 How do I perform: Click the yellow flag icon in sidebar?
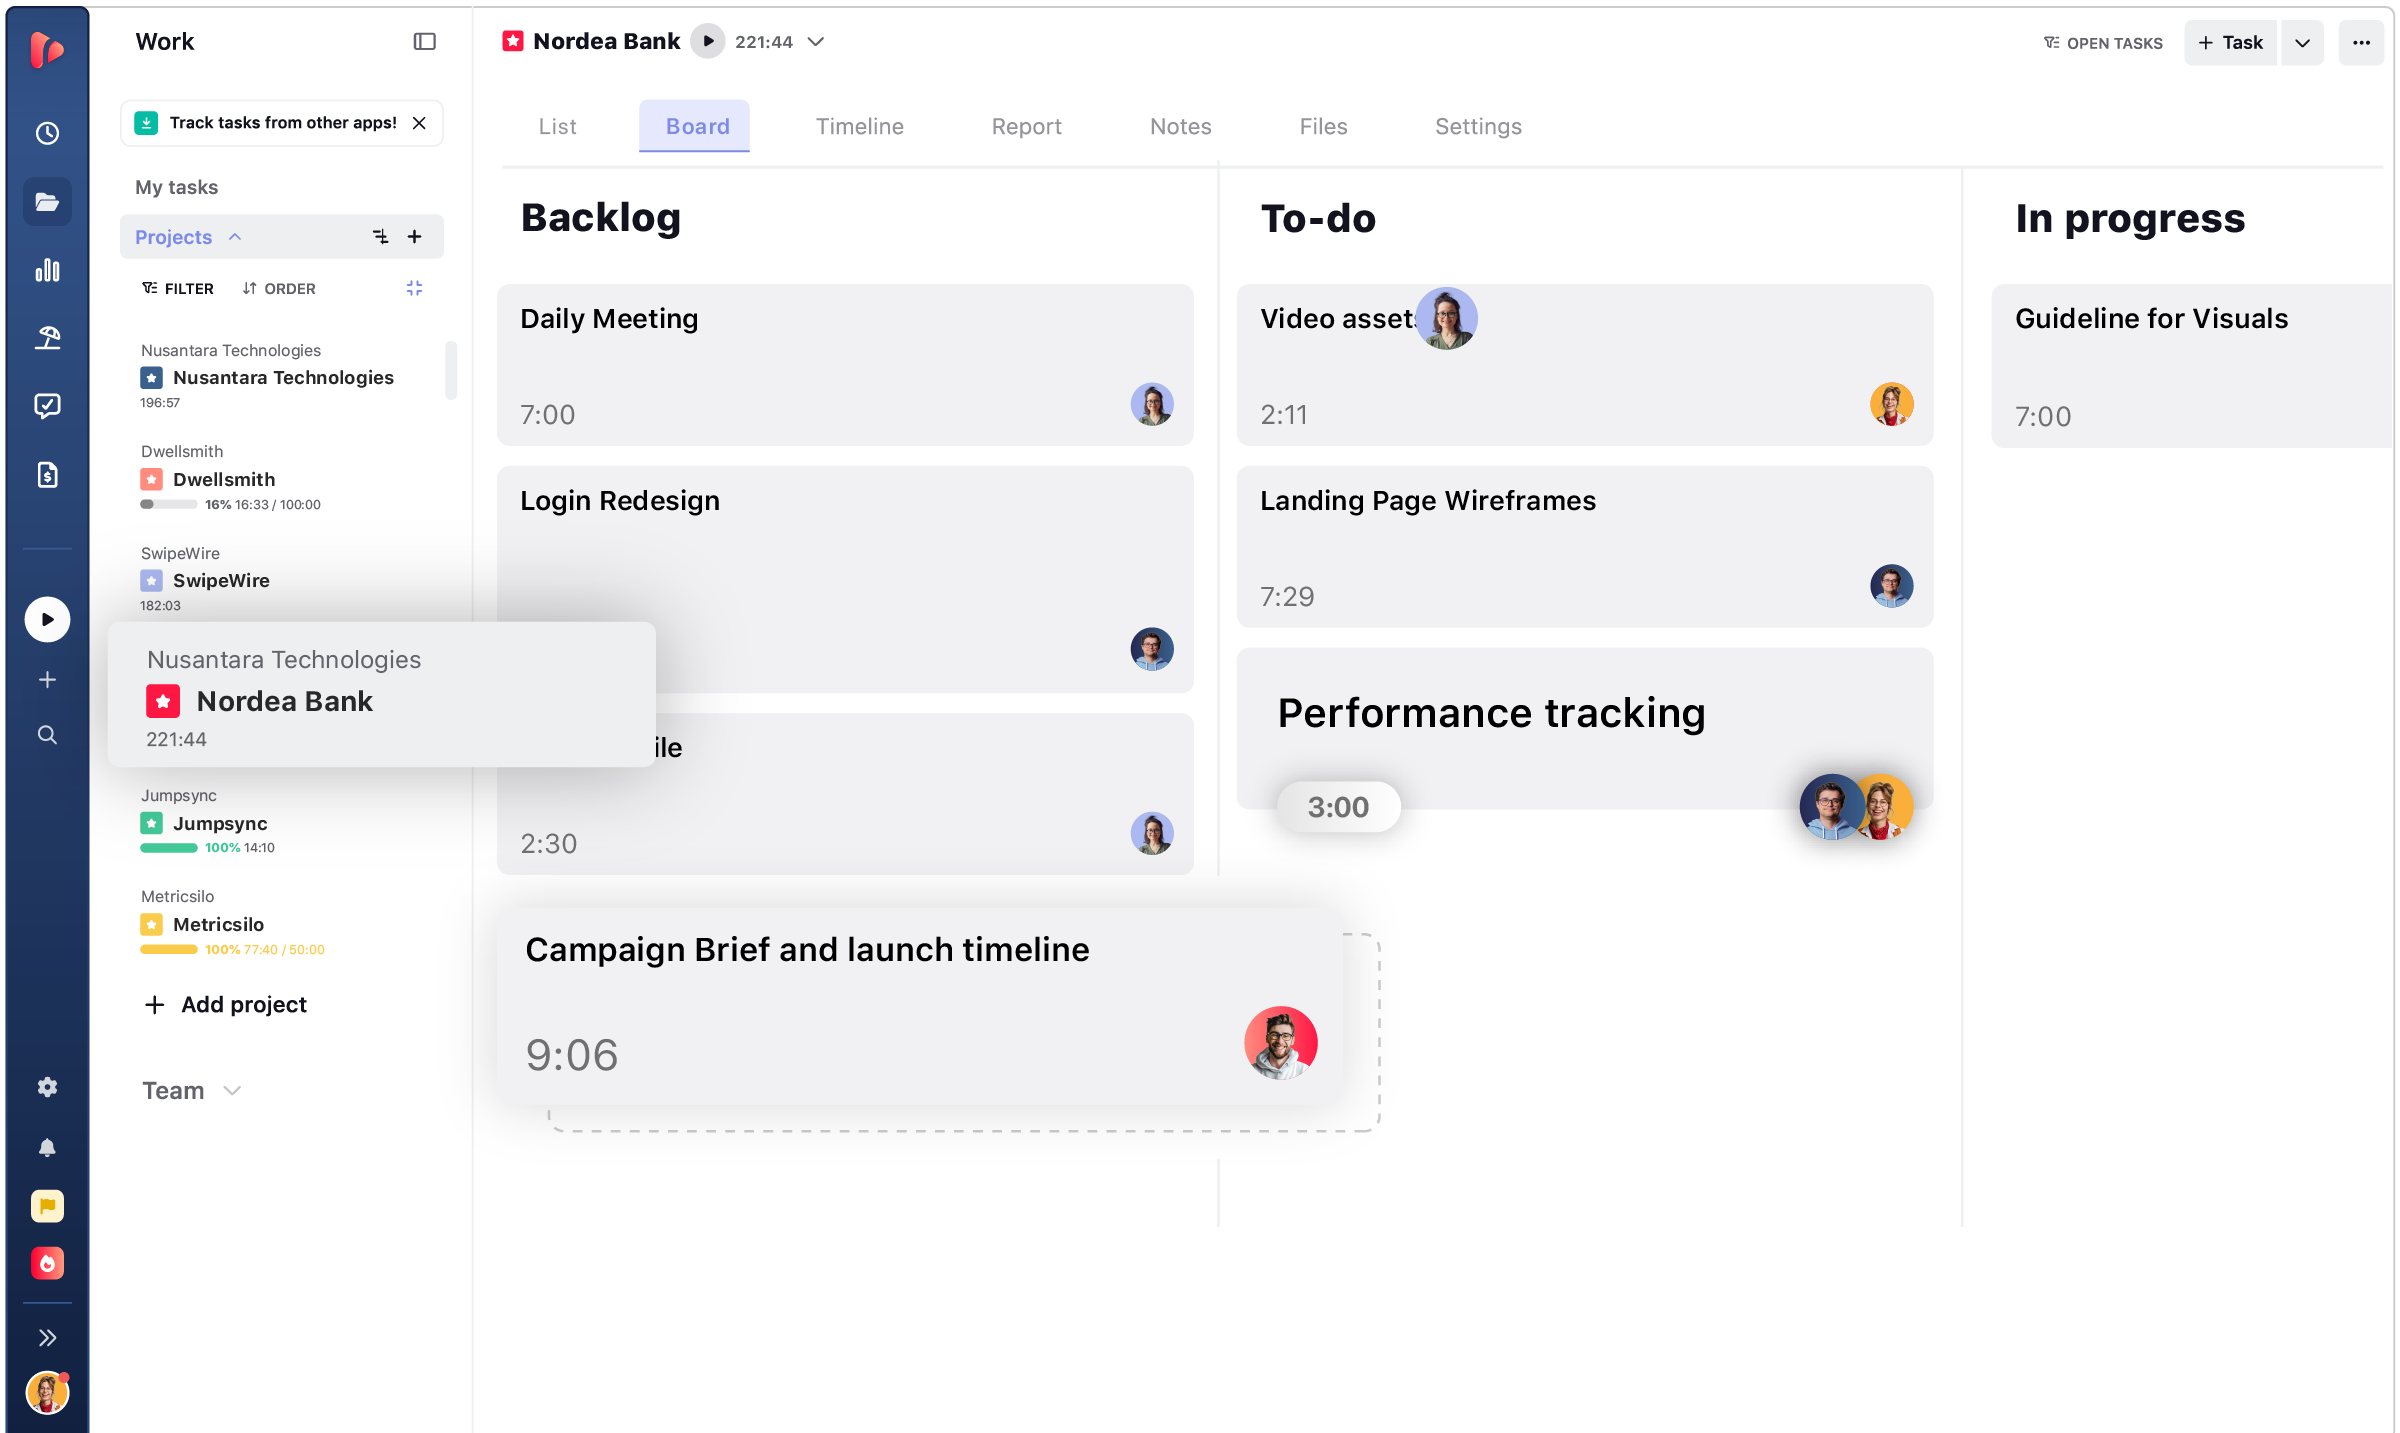pyautogui.click(x=47, y=1206)
